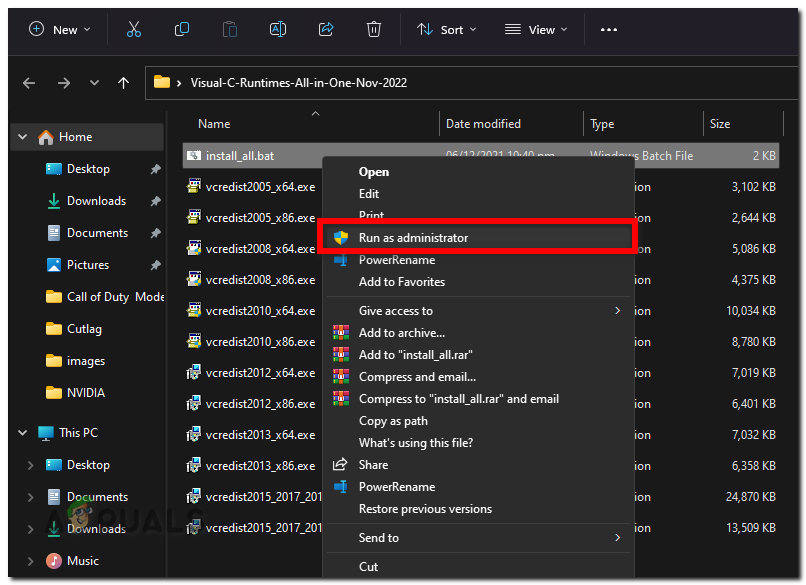806x585 pixels.
Task: Expand the Send to submenu
Action: pos(378,537)
